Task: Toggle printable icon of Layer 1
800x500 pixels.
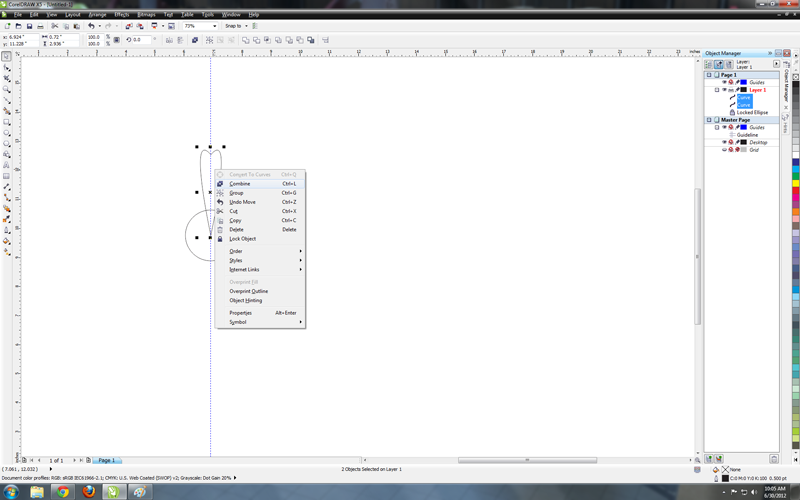Action: click(731, 90)
